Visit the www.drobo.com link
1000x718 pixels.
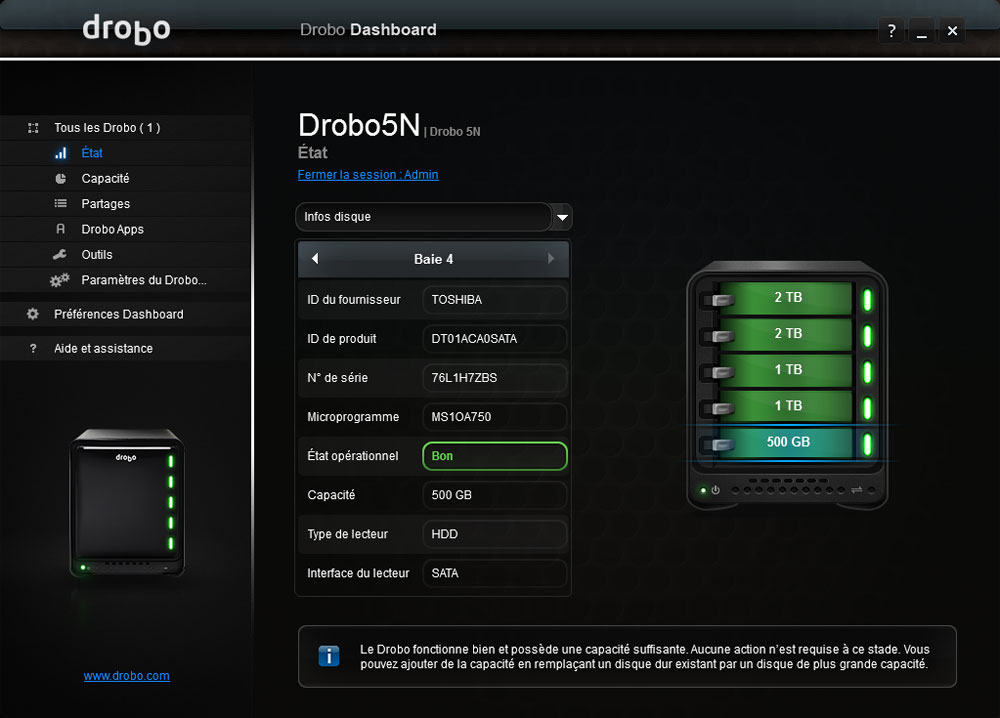pyautogui.click(x=126, y=676)
